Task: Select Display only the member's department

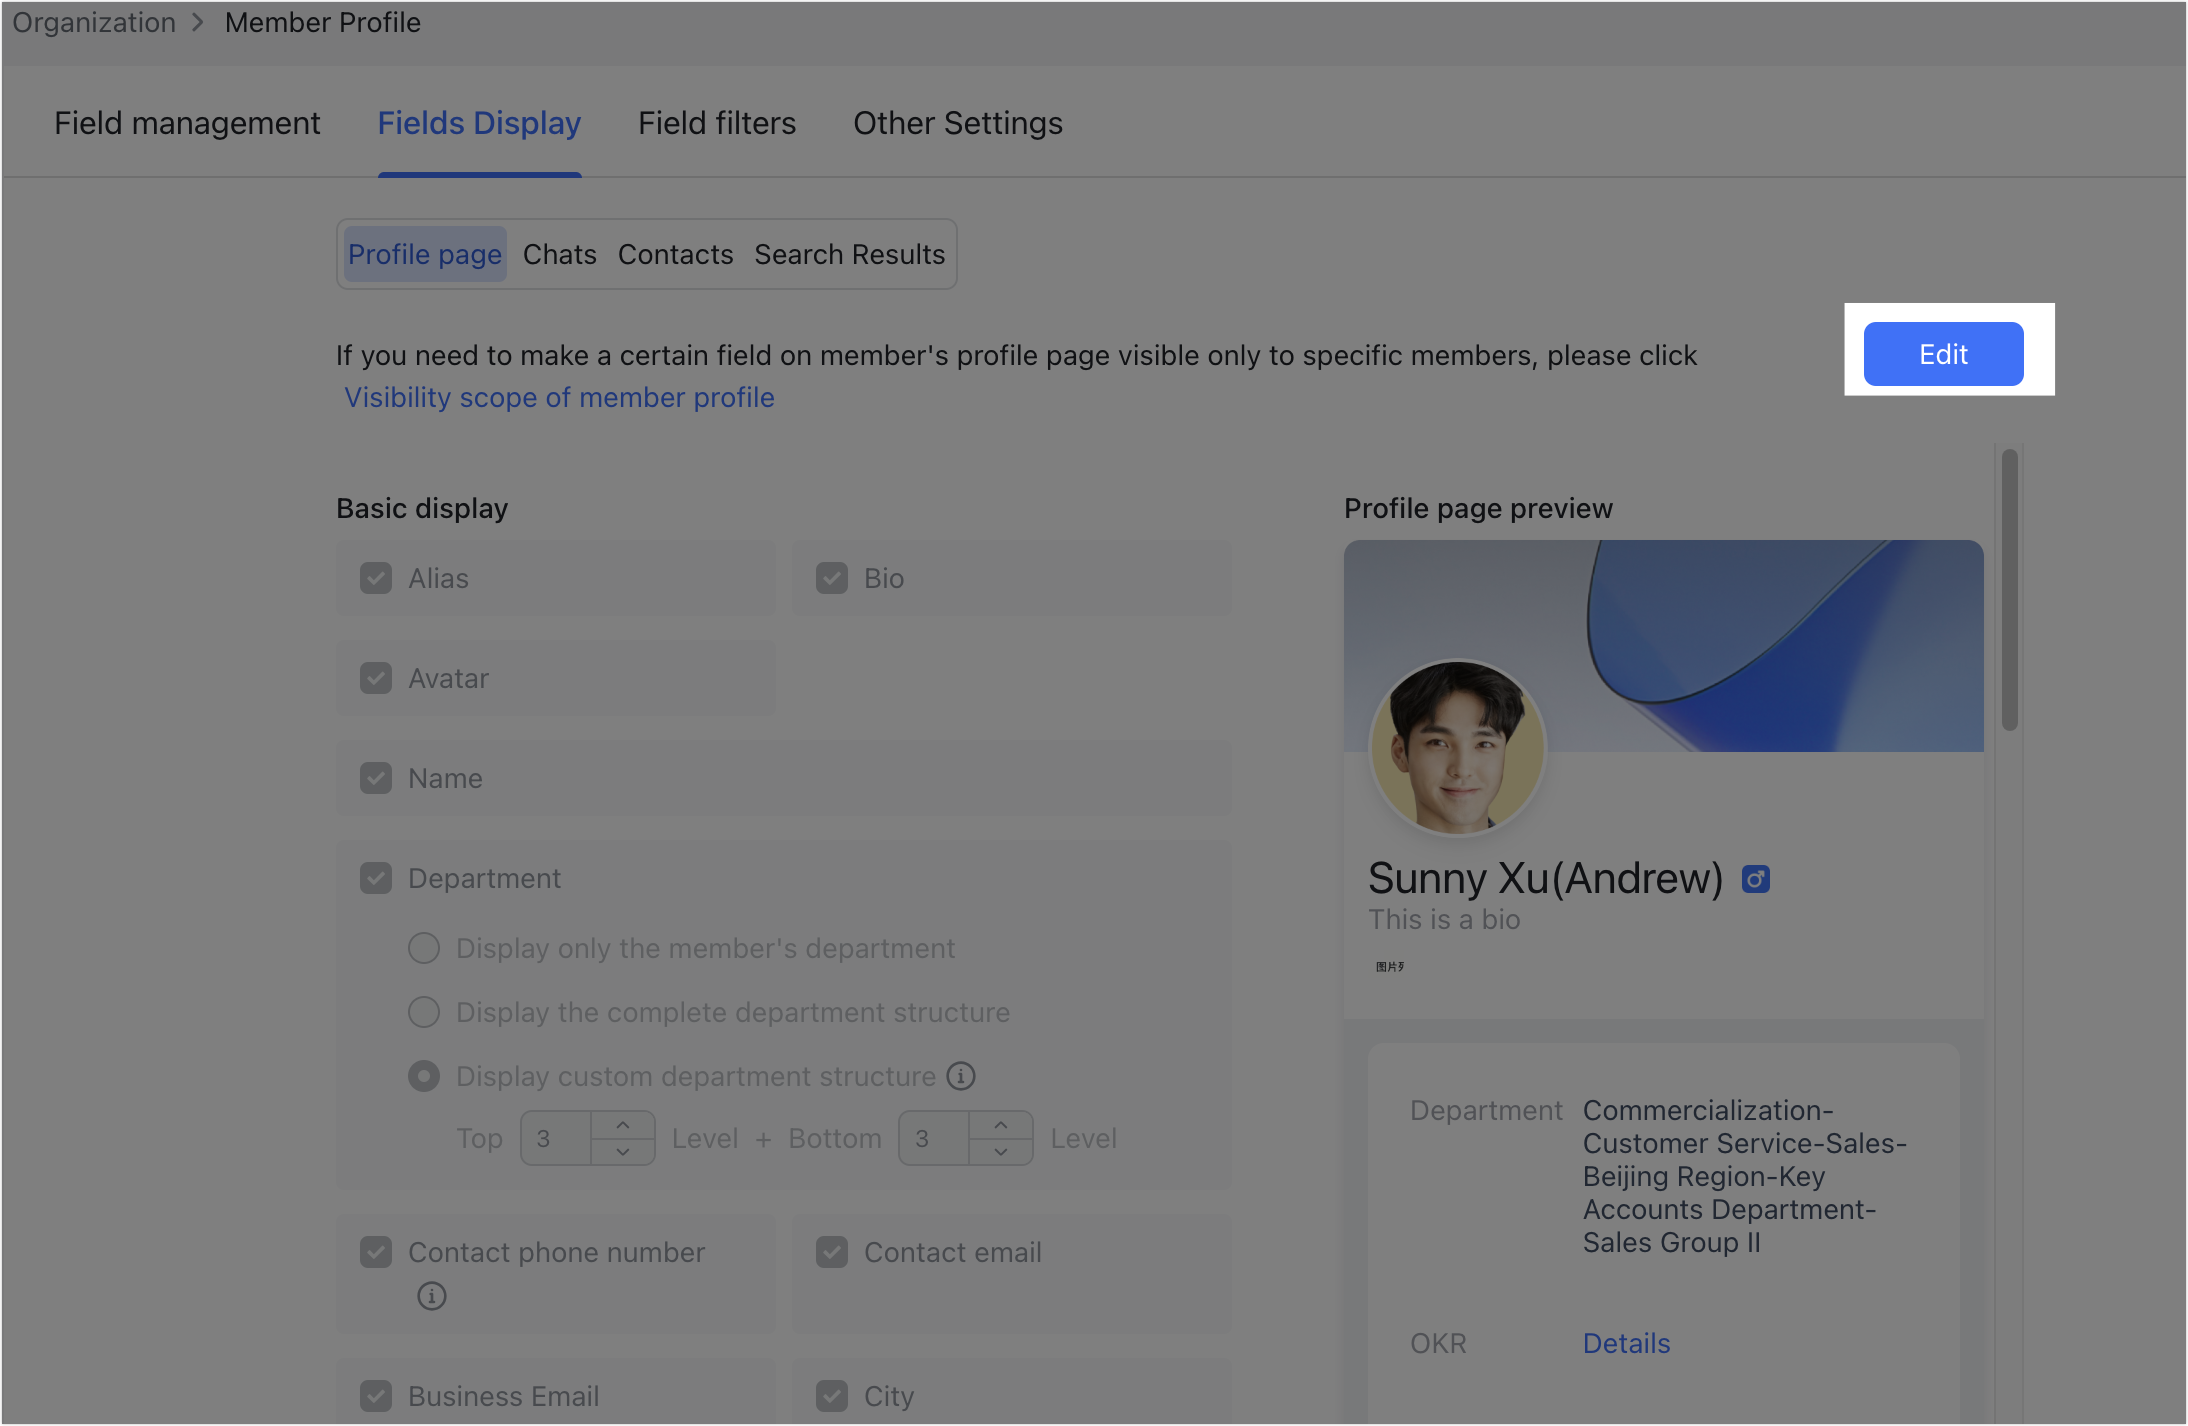Action: pyautogui.click(x=424, y=948)
